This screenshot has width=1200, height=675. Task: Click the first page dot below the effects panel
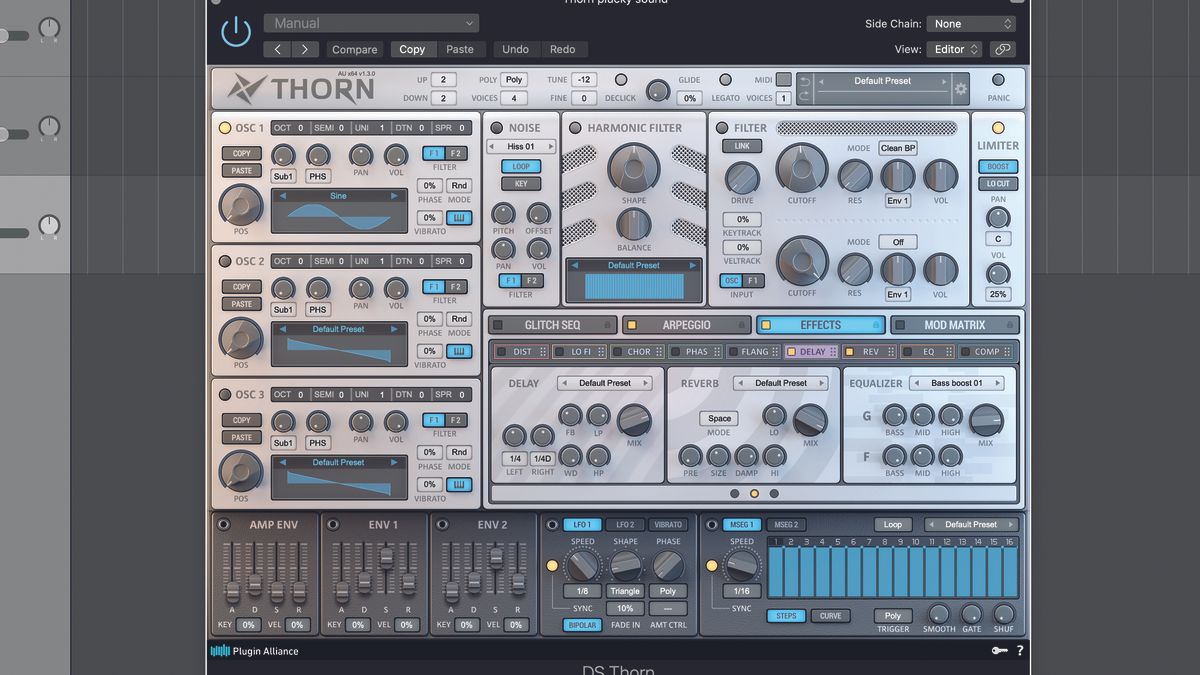coord(736,493)
